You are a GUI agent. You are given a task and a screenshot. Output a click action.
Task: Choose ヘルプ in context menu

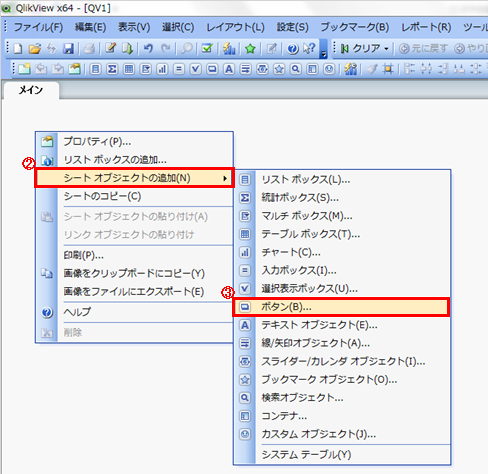134,312
